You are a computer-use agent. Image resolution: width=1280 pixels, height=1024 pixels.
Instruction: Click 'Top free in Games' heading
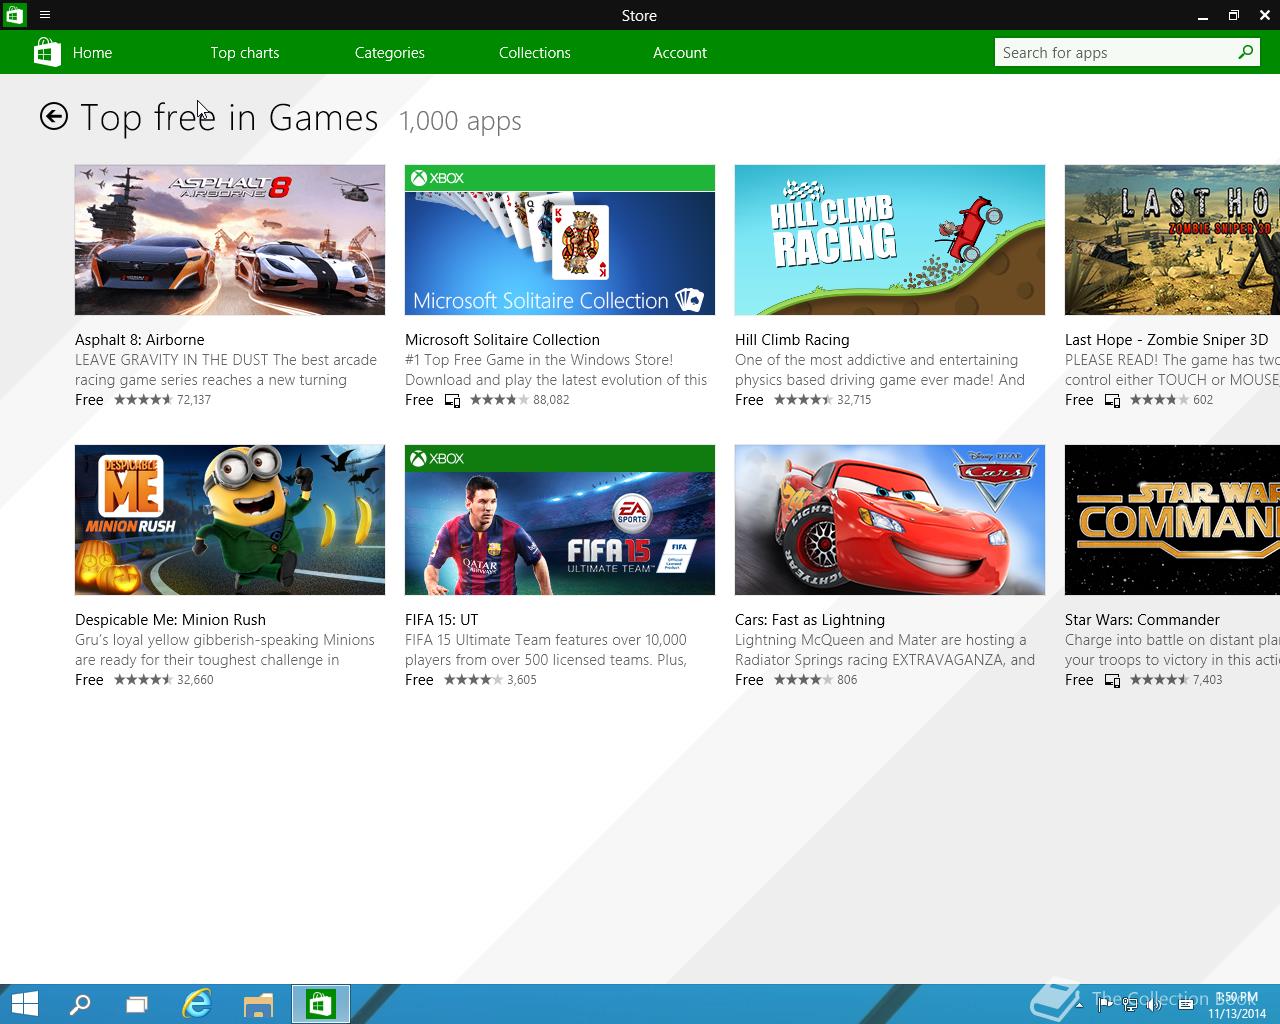click(229, 118)
